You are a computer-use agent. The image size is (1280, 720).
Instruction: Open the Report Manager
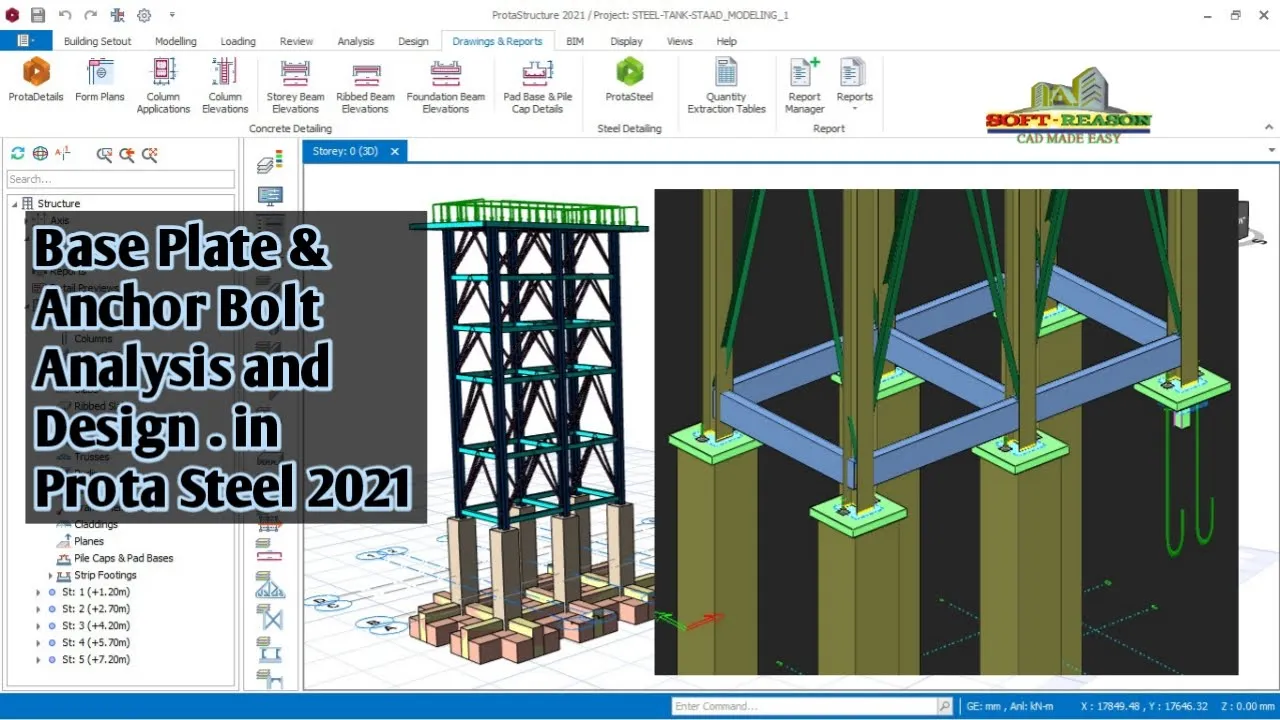tap(804, 85)
